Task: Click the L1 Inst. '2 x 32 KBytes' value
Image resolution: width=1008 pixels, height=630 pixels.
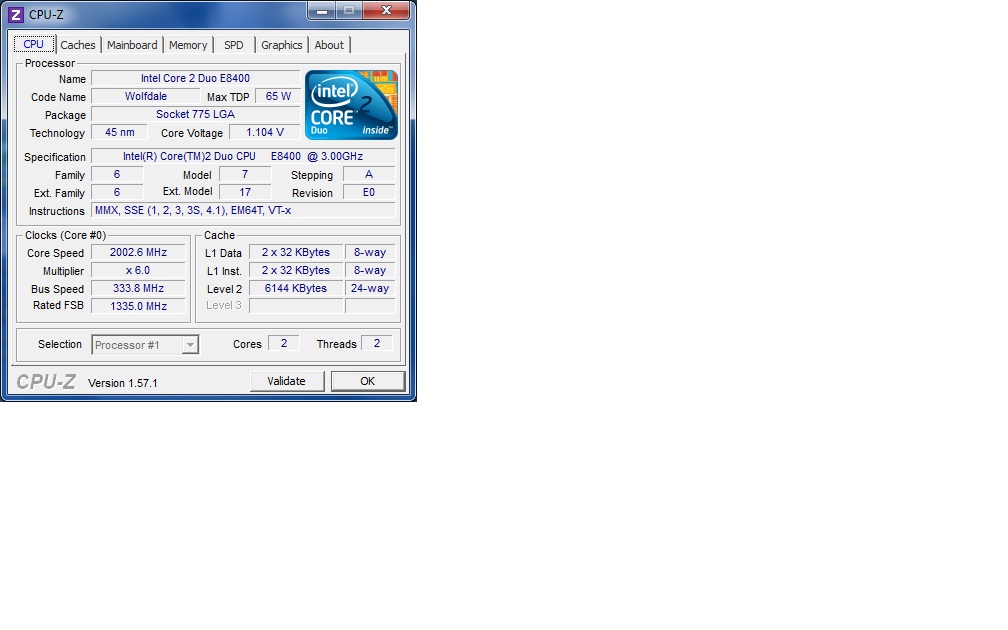Action: click(296, 271)
